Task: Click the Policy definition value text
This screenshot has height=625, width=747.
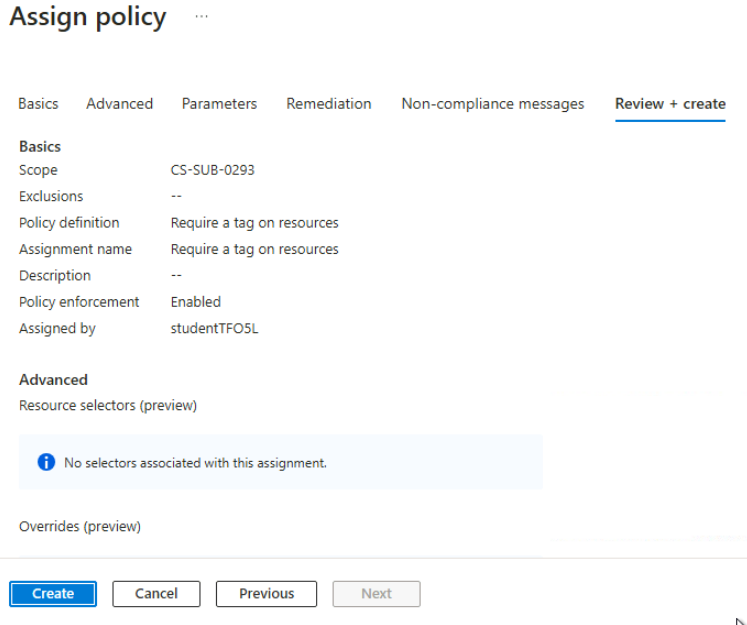Action: [x=254, y=223]
